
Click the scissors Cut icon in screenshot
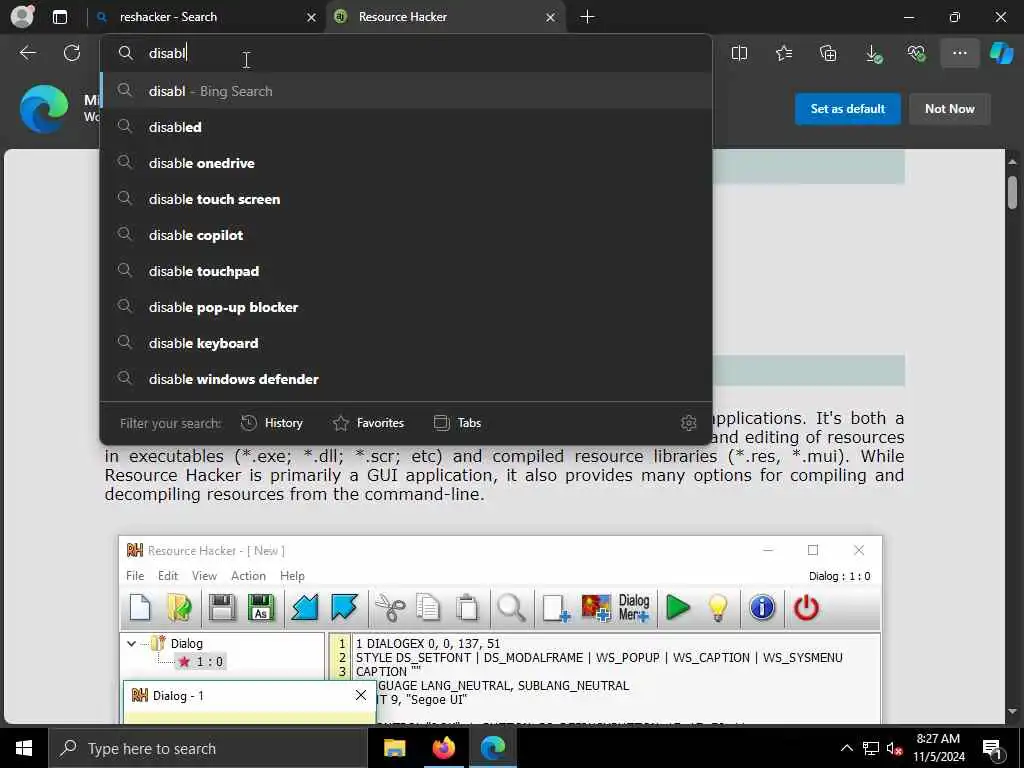390,608
